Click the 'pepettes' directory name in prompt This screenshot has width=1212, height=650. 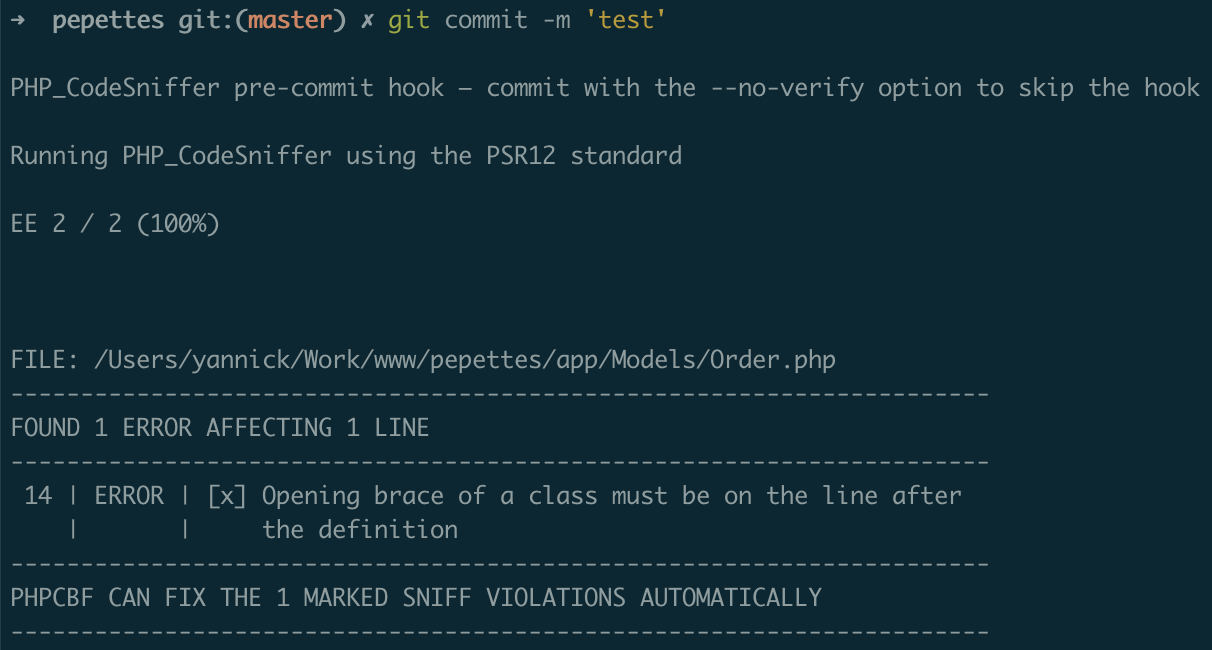tap(108, 21)
